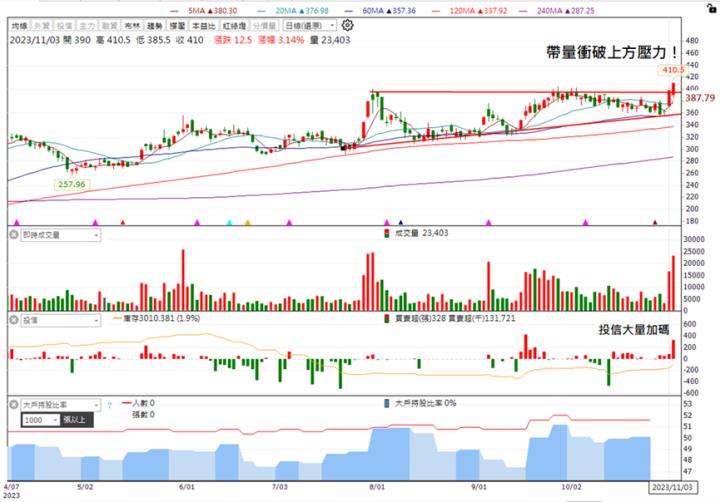The width and height of the screenshot is (720, 502).
Task: Open the 1000 shares threshold dropdown
Action: click(41, 420)
